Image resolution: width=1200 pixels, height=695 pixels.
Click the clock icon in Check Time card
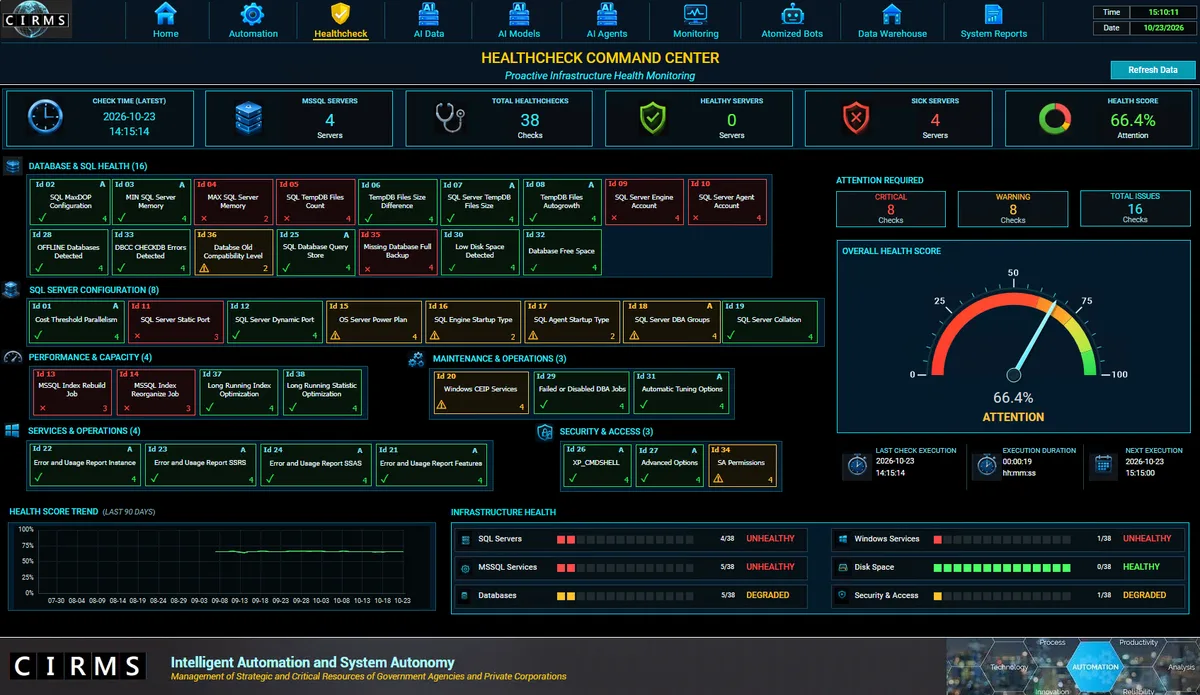[45, 117]
